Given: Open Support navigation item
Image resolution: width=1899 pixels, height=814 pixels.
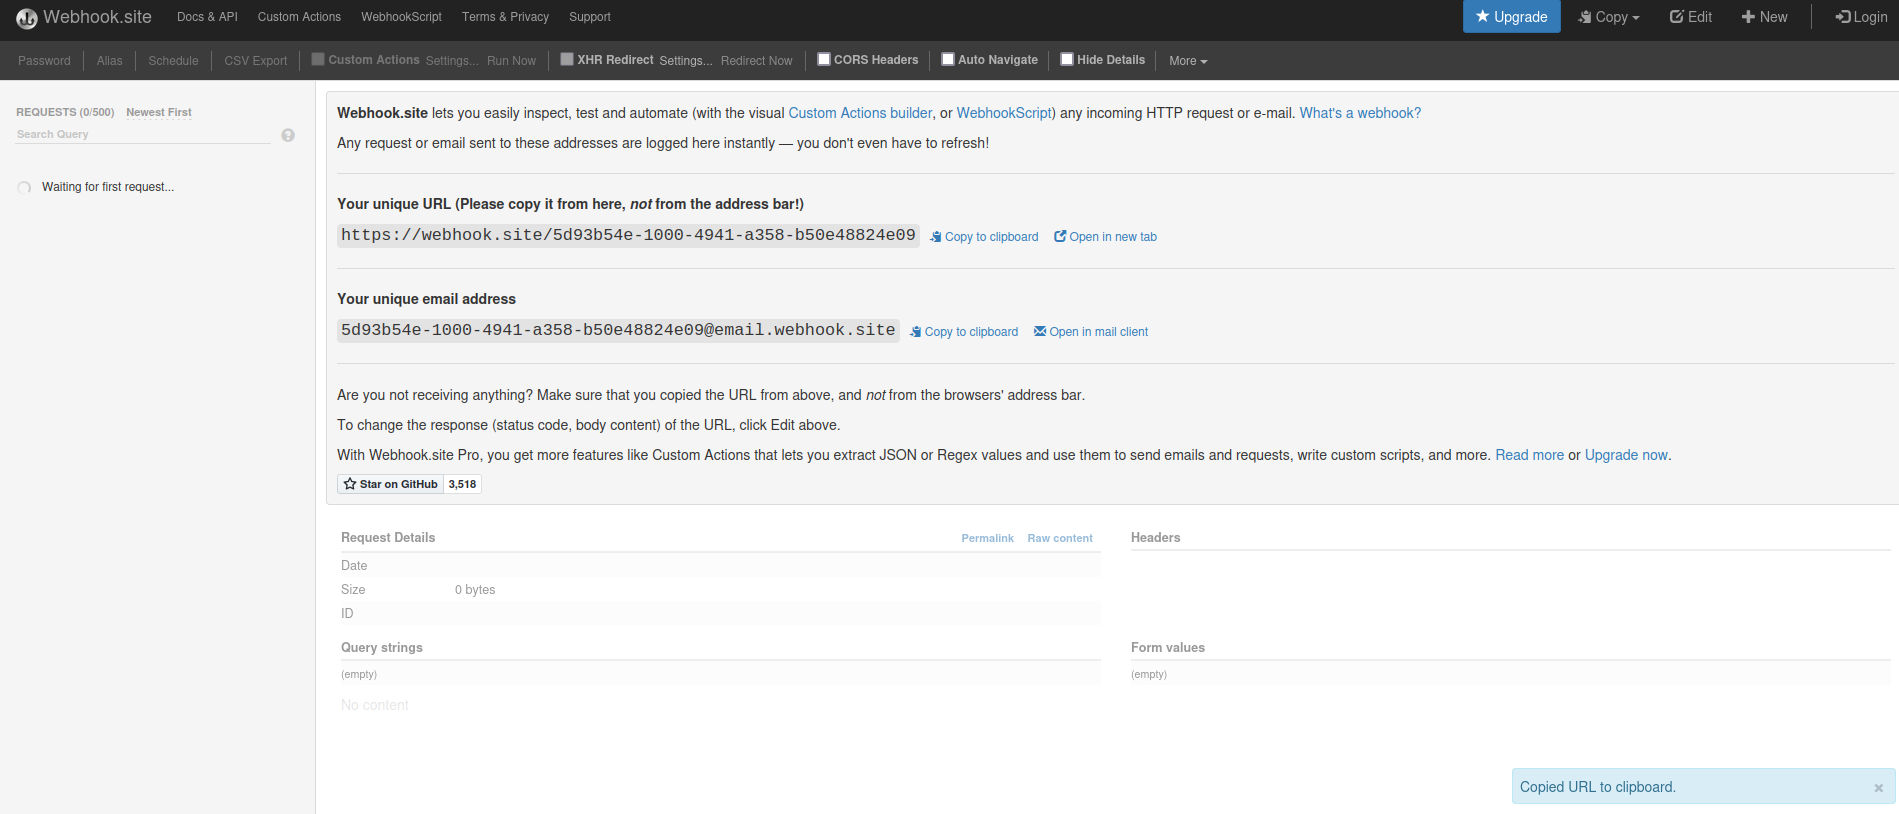Looking at the screenshot, I should point(590,17).
